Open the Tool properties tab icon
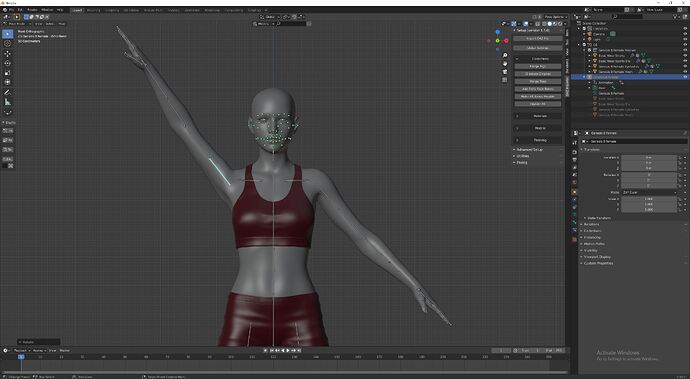This screenshot has width=690, height=379. coord(574,143)
